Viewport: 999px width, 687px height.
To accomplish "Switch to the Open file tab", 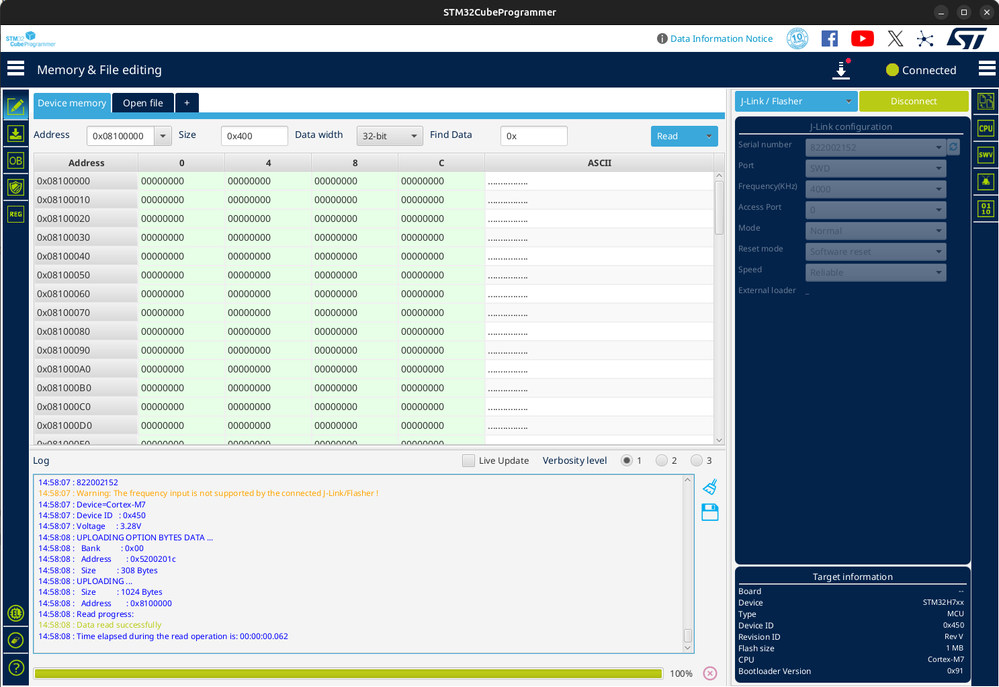I will tap(143, 103).
